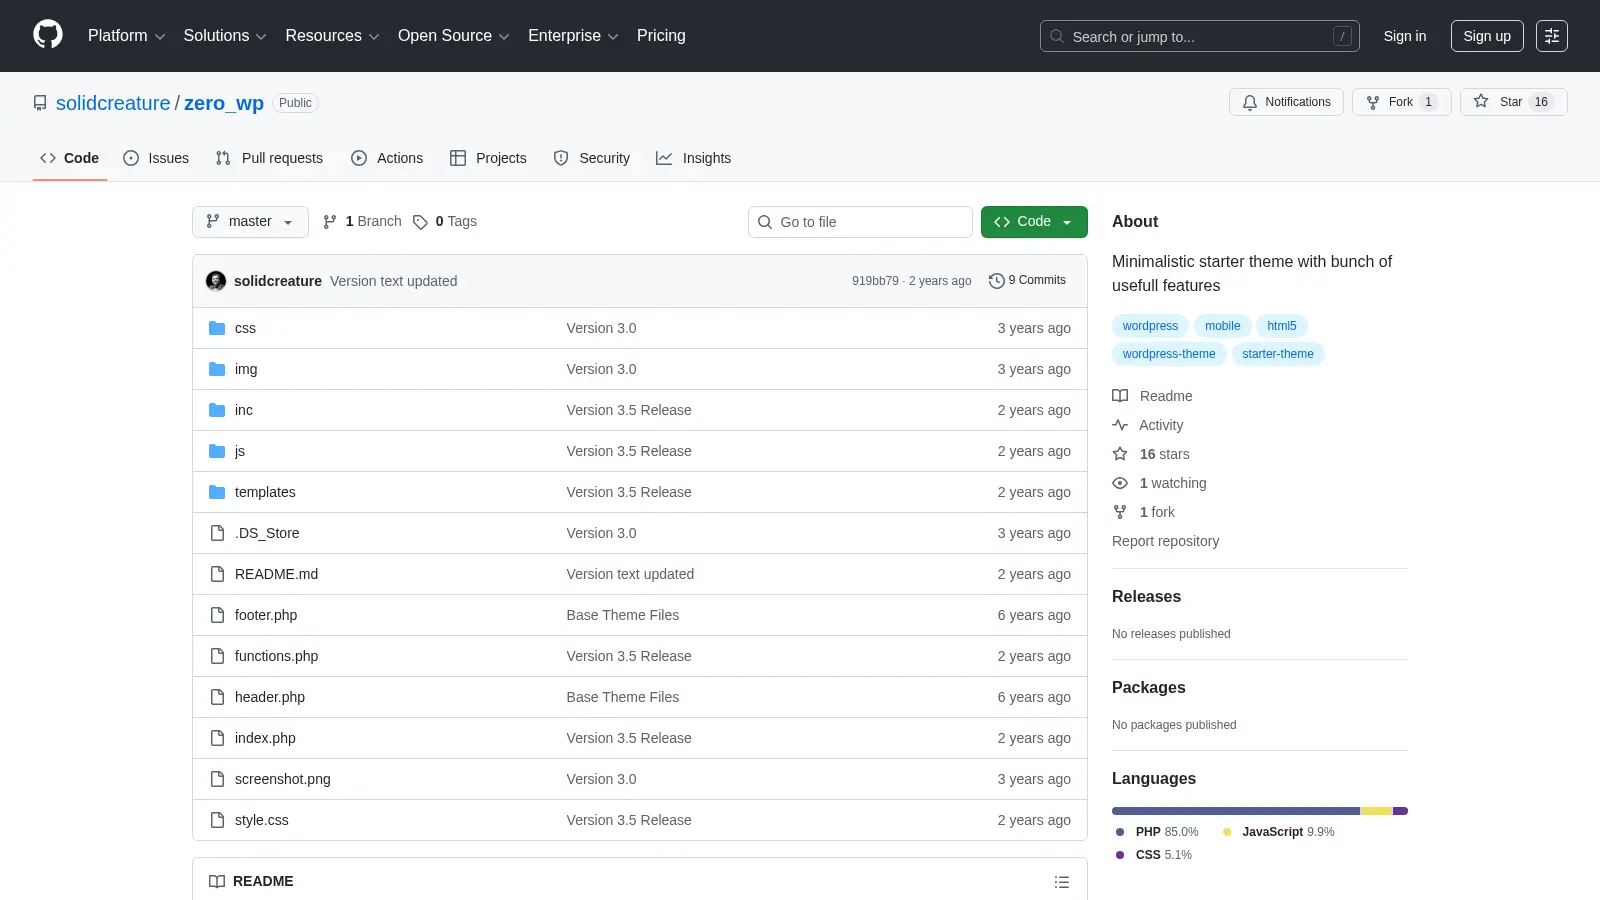Viewport: 1600px width, 900px height.
Task: Click the Notifications button
Action: coord(1286,102)
